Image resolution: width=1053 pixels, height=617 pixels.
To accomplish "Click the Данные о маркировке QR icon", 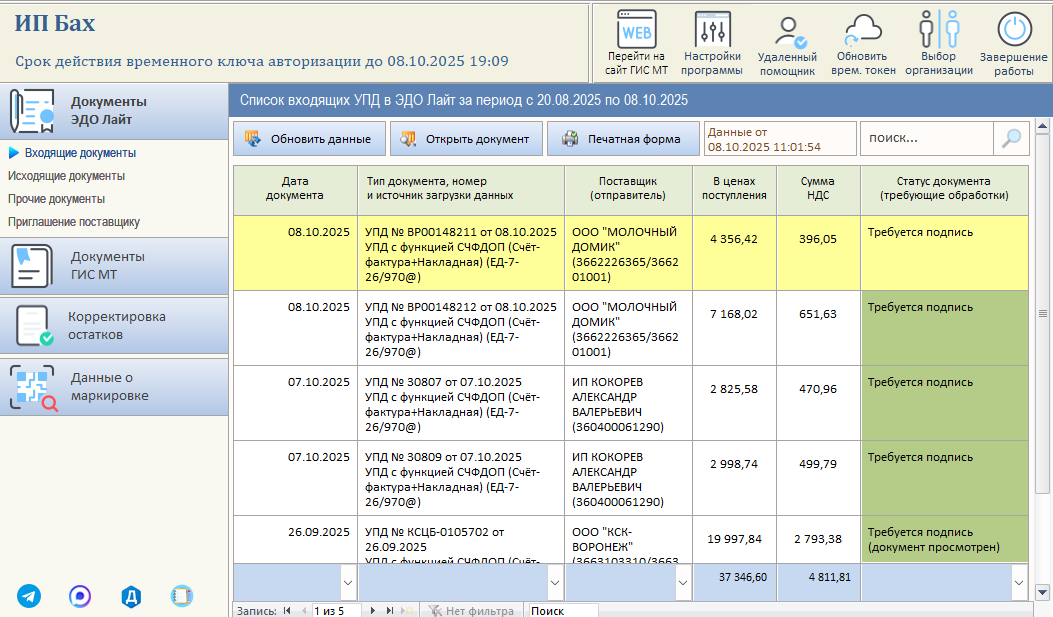I will (x=33, y=387).
